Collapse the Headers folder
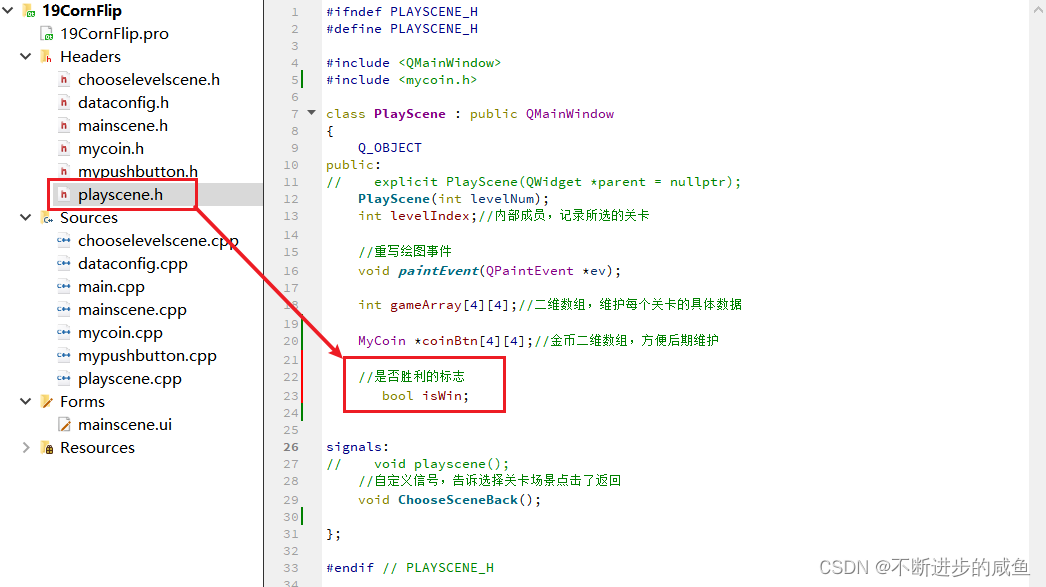This screenshot has height=587, width=1046. [25, 57]
